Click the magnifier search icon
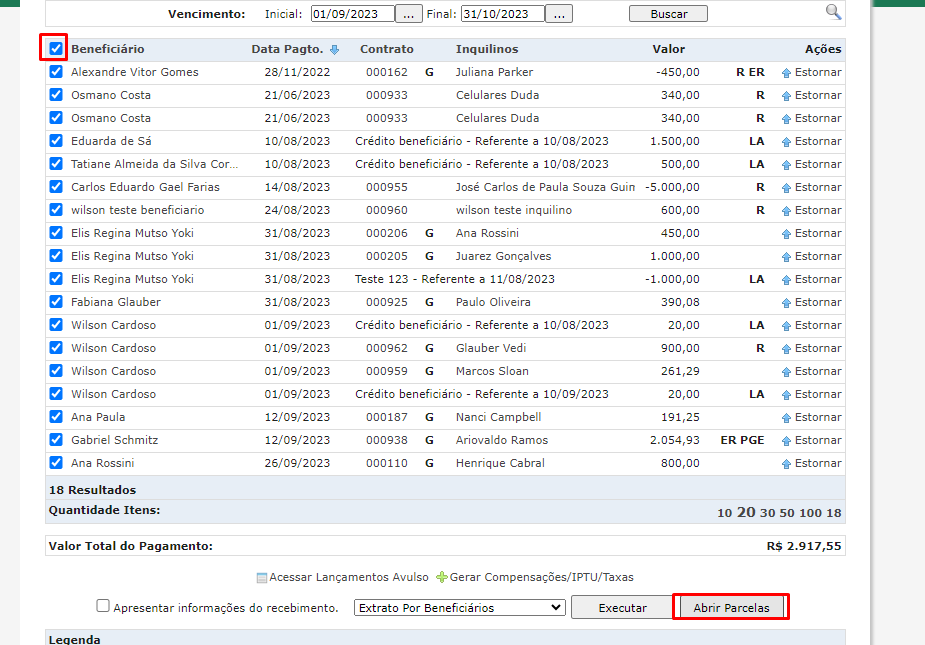This screenshot has height=645, width=925. 833,12
